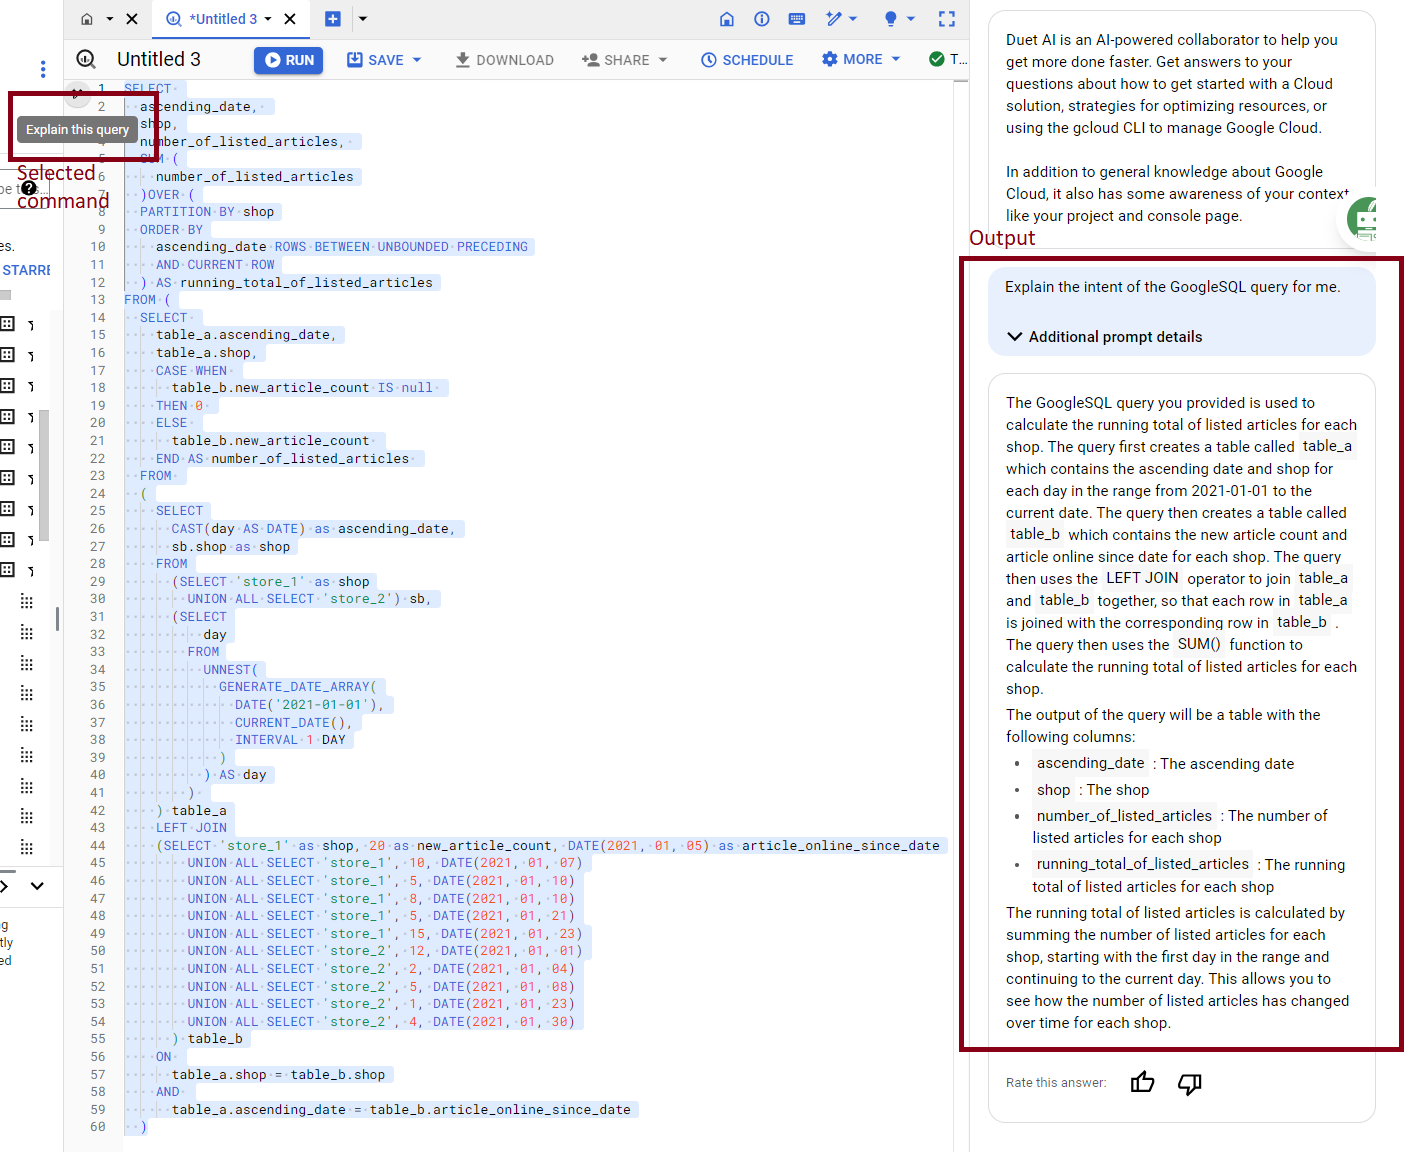Image resolution: width=1410 pixels, height=1152 pixels.
Task: Expand the new-tab options dropdown arrow
Action: 363,19
